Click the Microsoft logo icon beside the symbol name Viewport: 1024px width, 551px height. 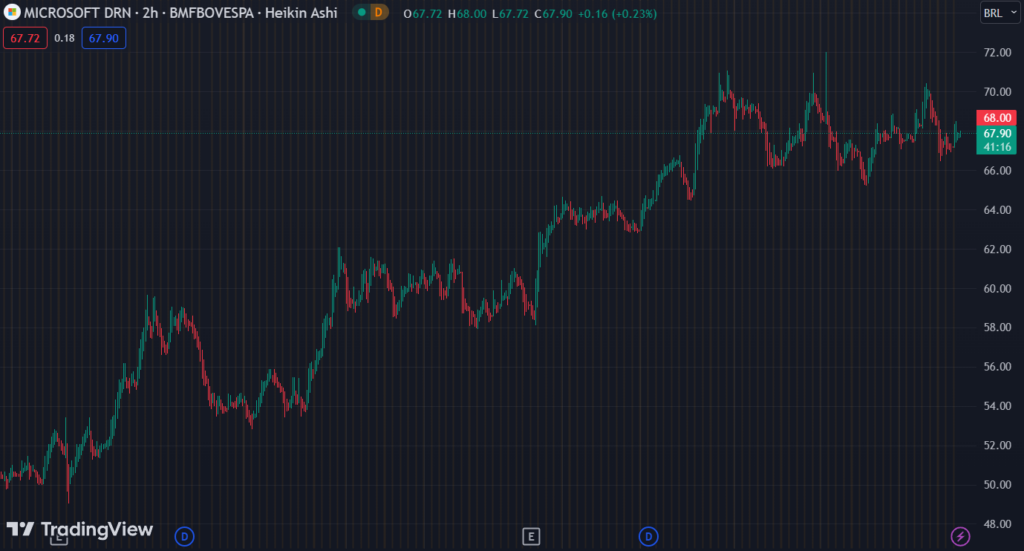(12, 12)
